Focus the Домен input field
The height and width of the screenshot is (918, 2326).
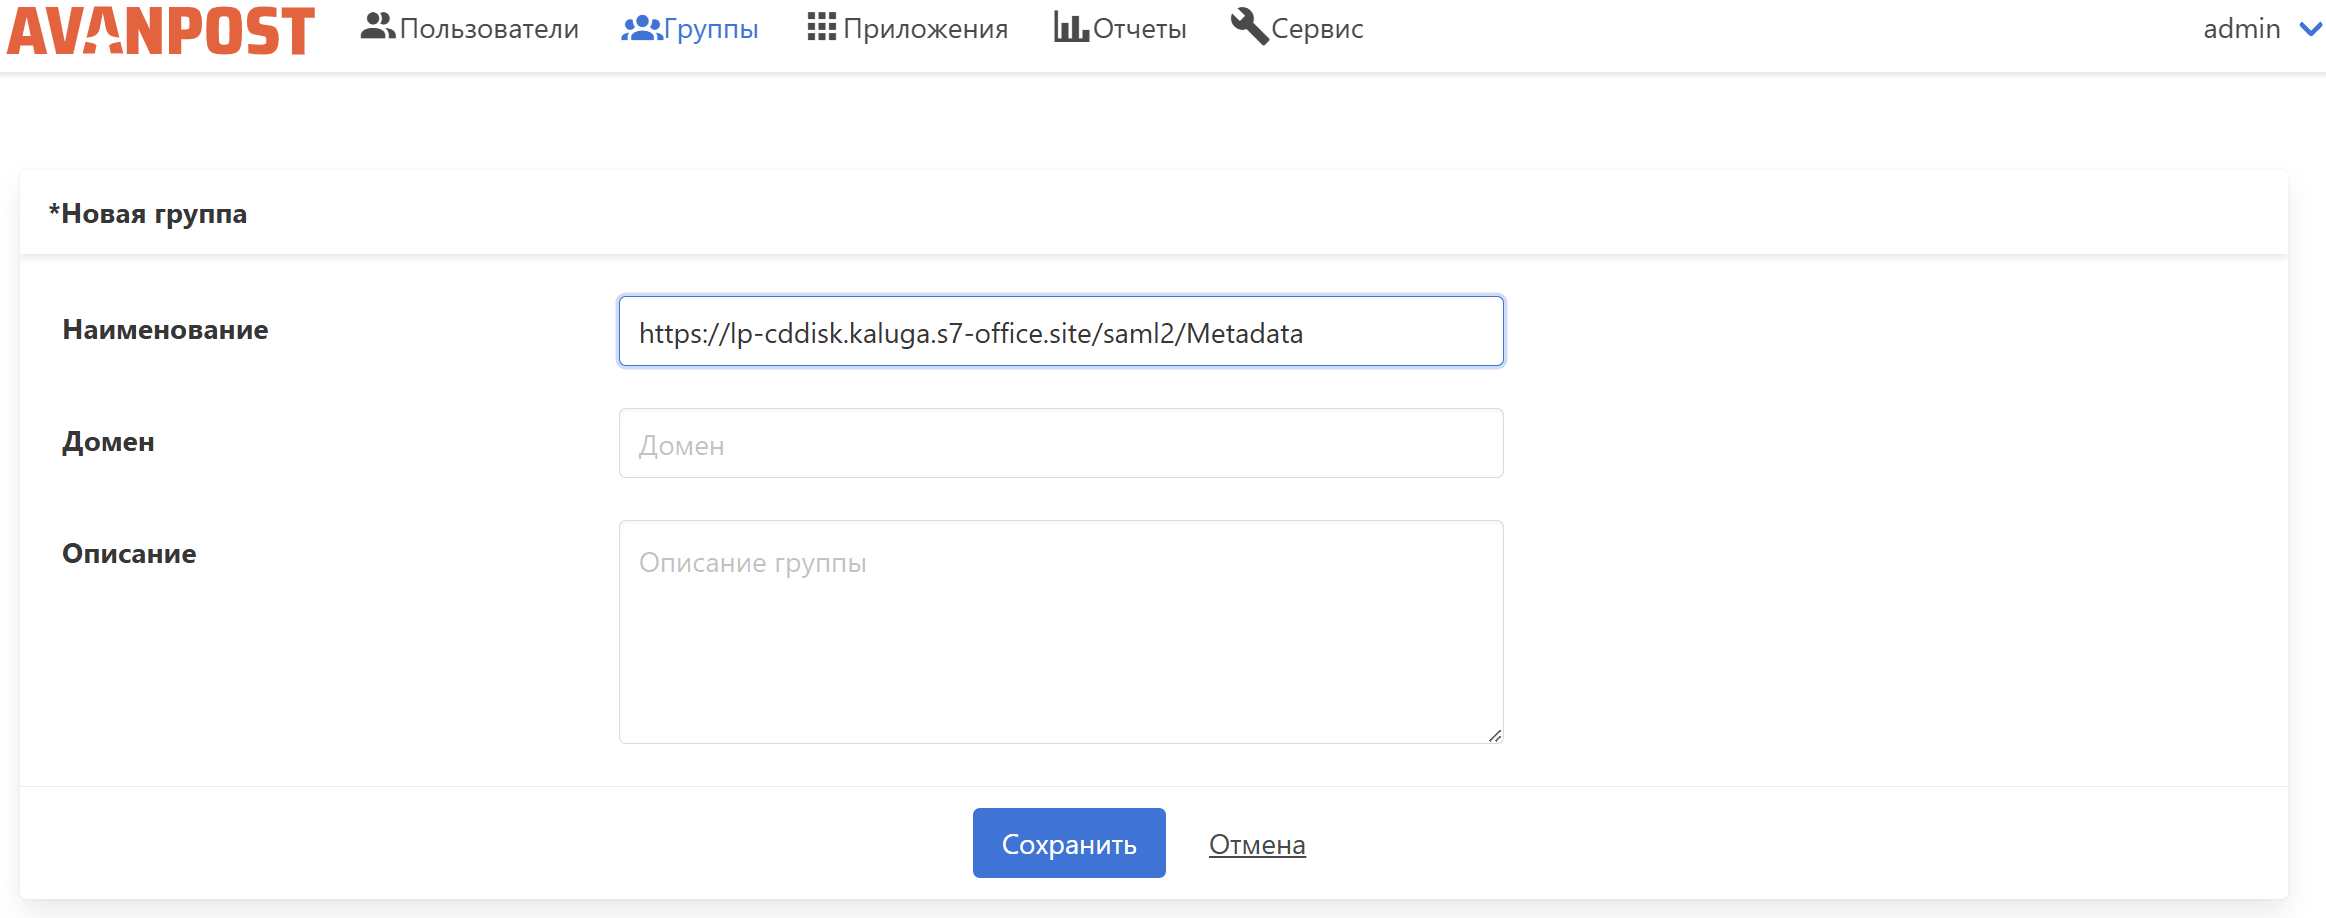[1061, 443]
